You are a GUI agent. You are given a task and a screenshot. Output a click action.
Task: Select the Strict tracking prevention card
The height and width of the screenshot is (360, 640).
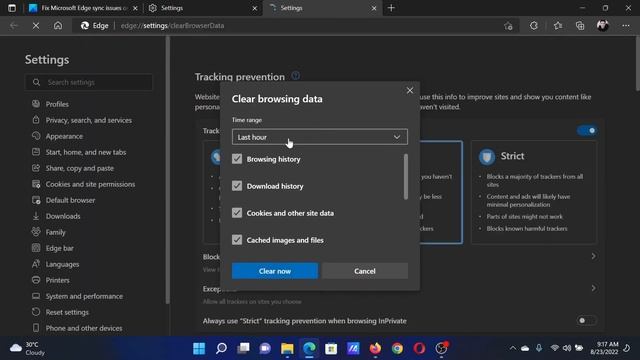pos(534,192)
